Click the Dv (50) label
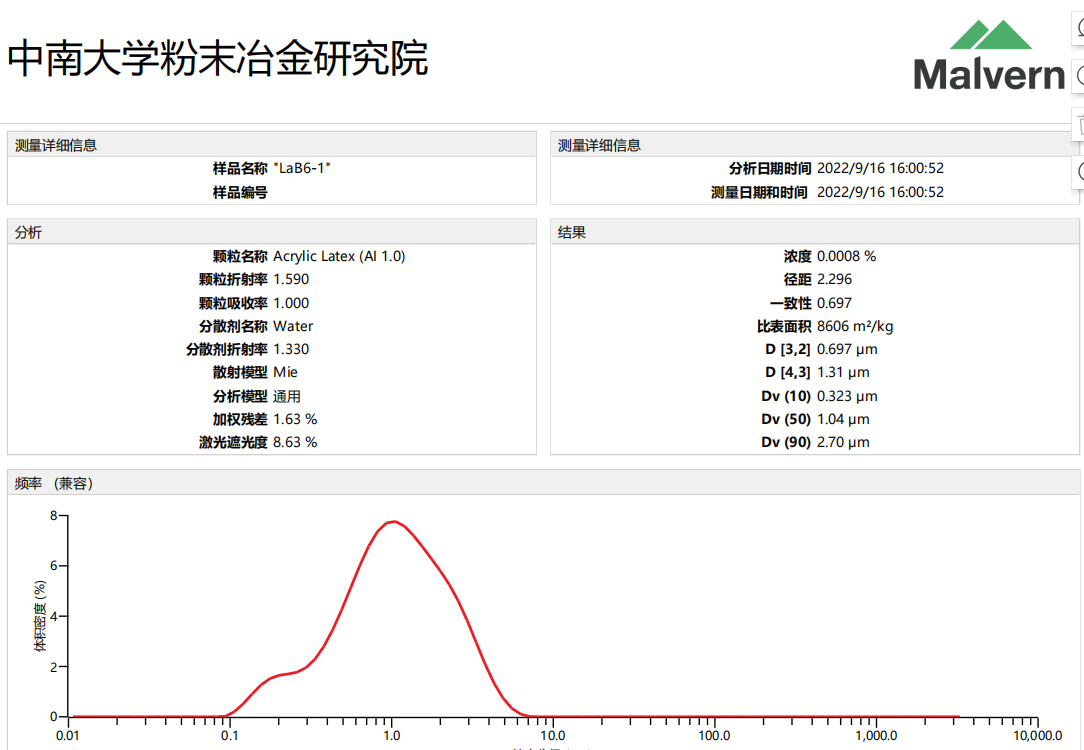Screen dimensions: 1084x750 pyautogui.click(x=786, y=419)
